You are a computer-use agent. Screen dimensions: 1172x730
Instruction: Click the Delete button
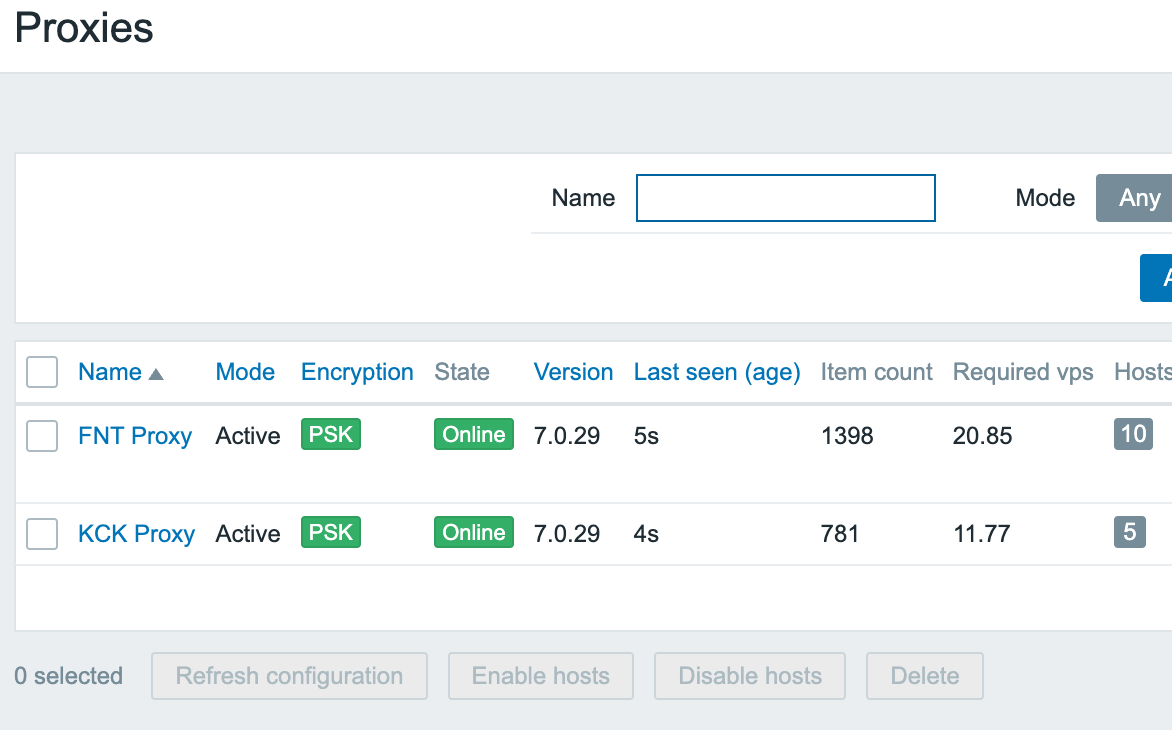pos(925,676)
